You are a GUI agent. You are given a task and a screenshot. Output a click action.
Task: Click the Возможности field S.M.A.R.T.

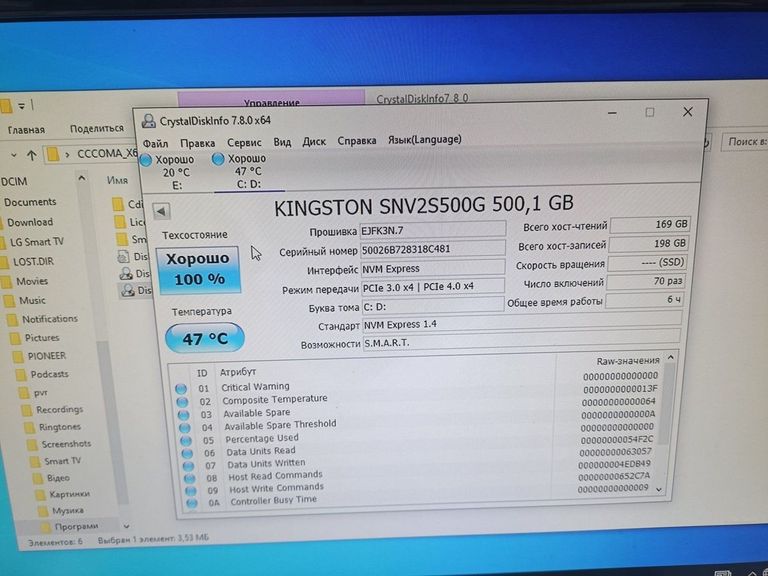(x=521, y=340)
